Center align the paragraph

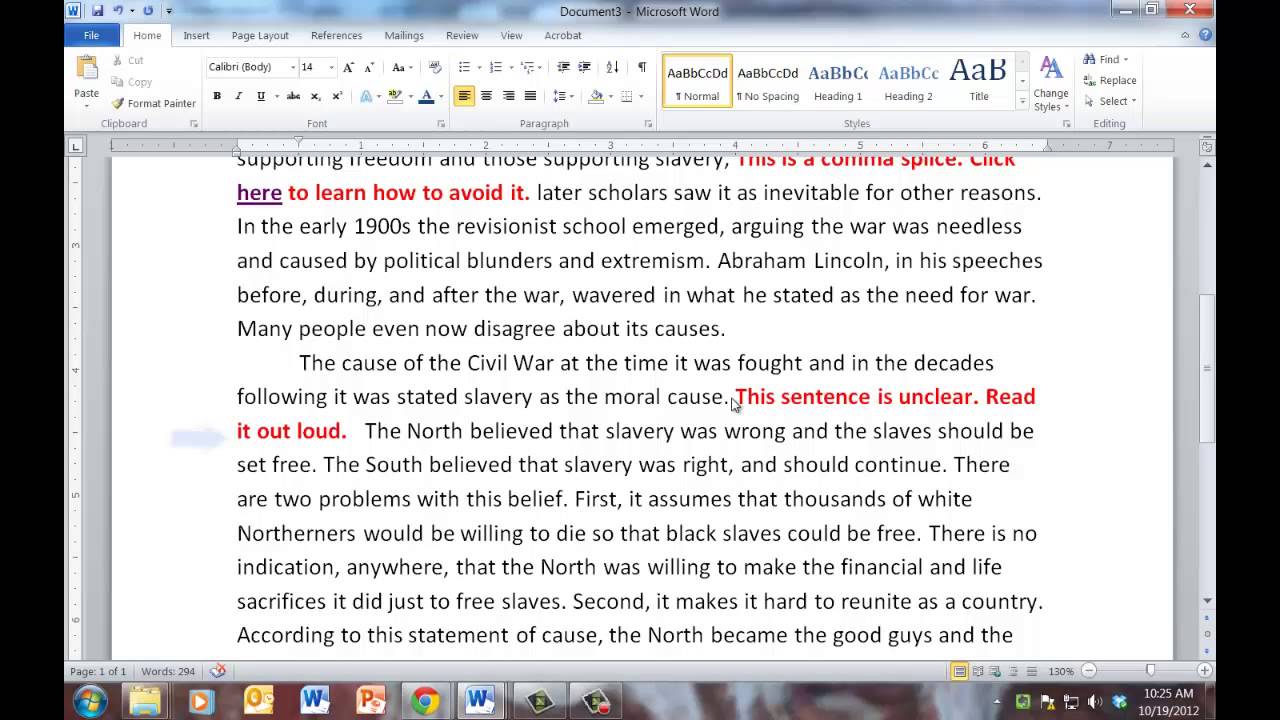click(486, 96)
